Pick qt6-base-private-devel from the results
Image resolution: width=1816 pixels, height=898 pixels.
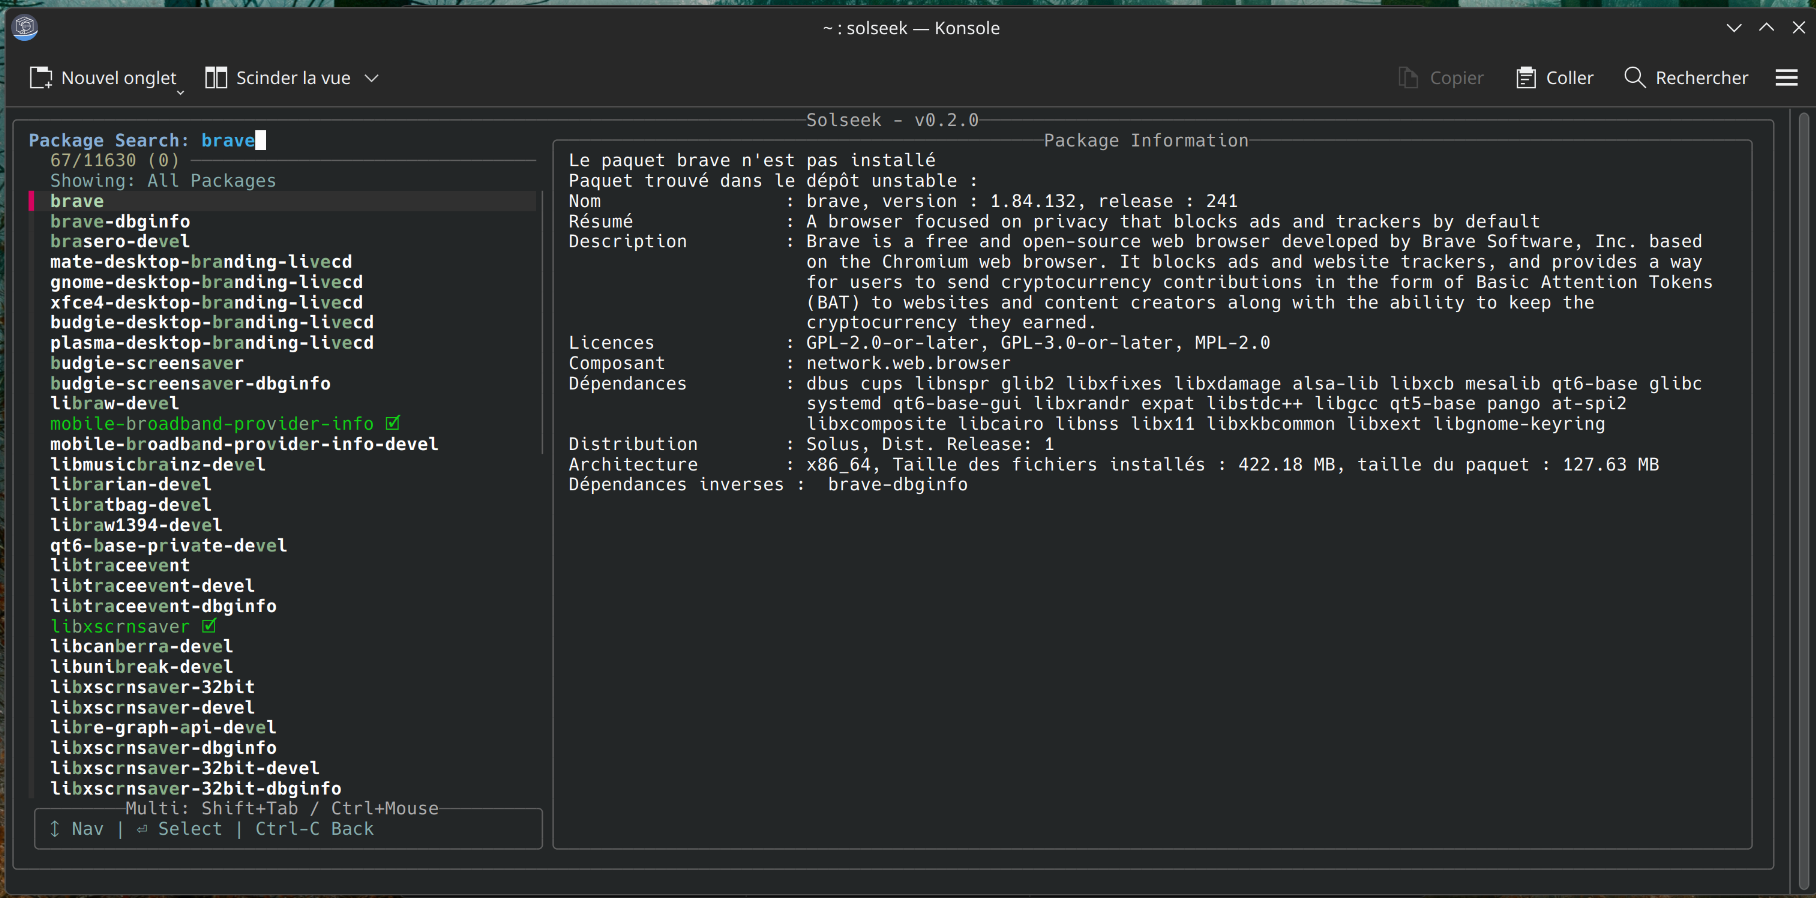(x=168, y=546)
